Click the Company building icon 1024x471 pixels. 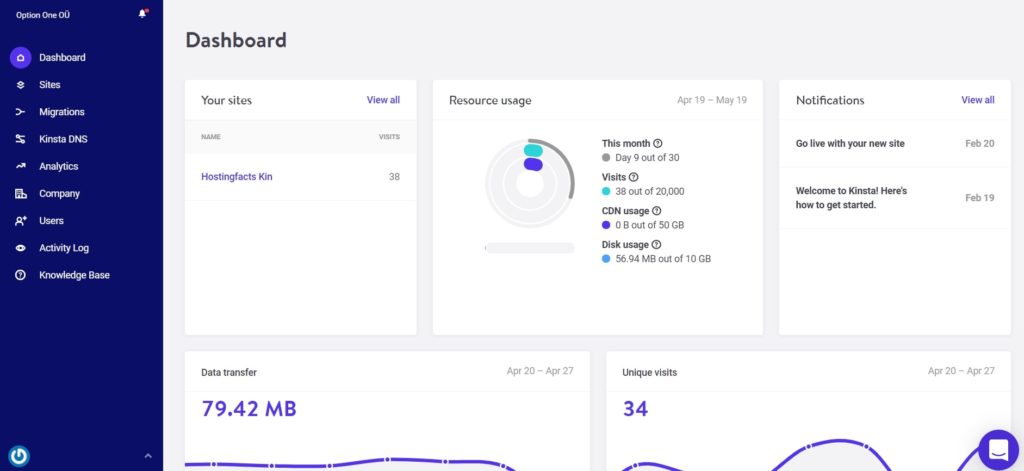pos(20,194)
